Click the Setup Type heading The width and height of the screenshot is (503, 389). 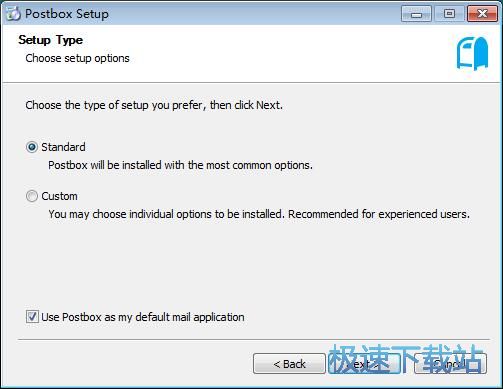pos(51,40)
